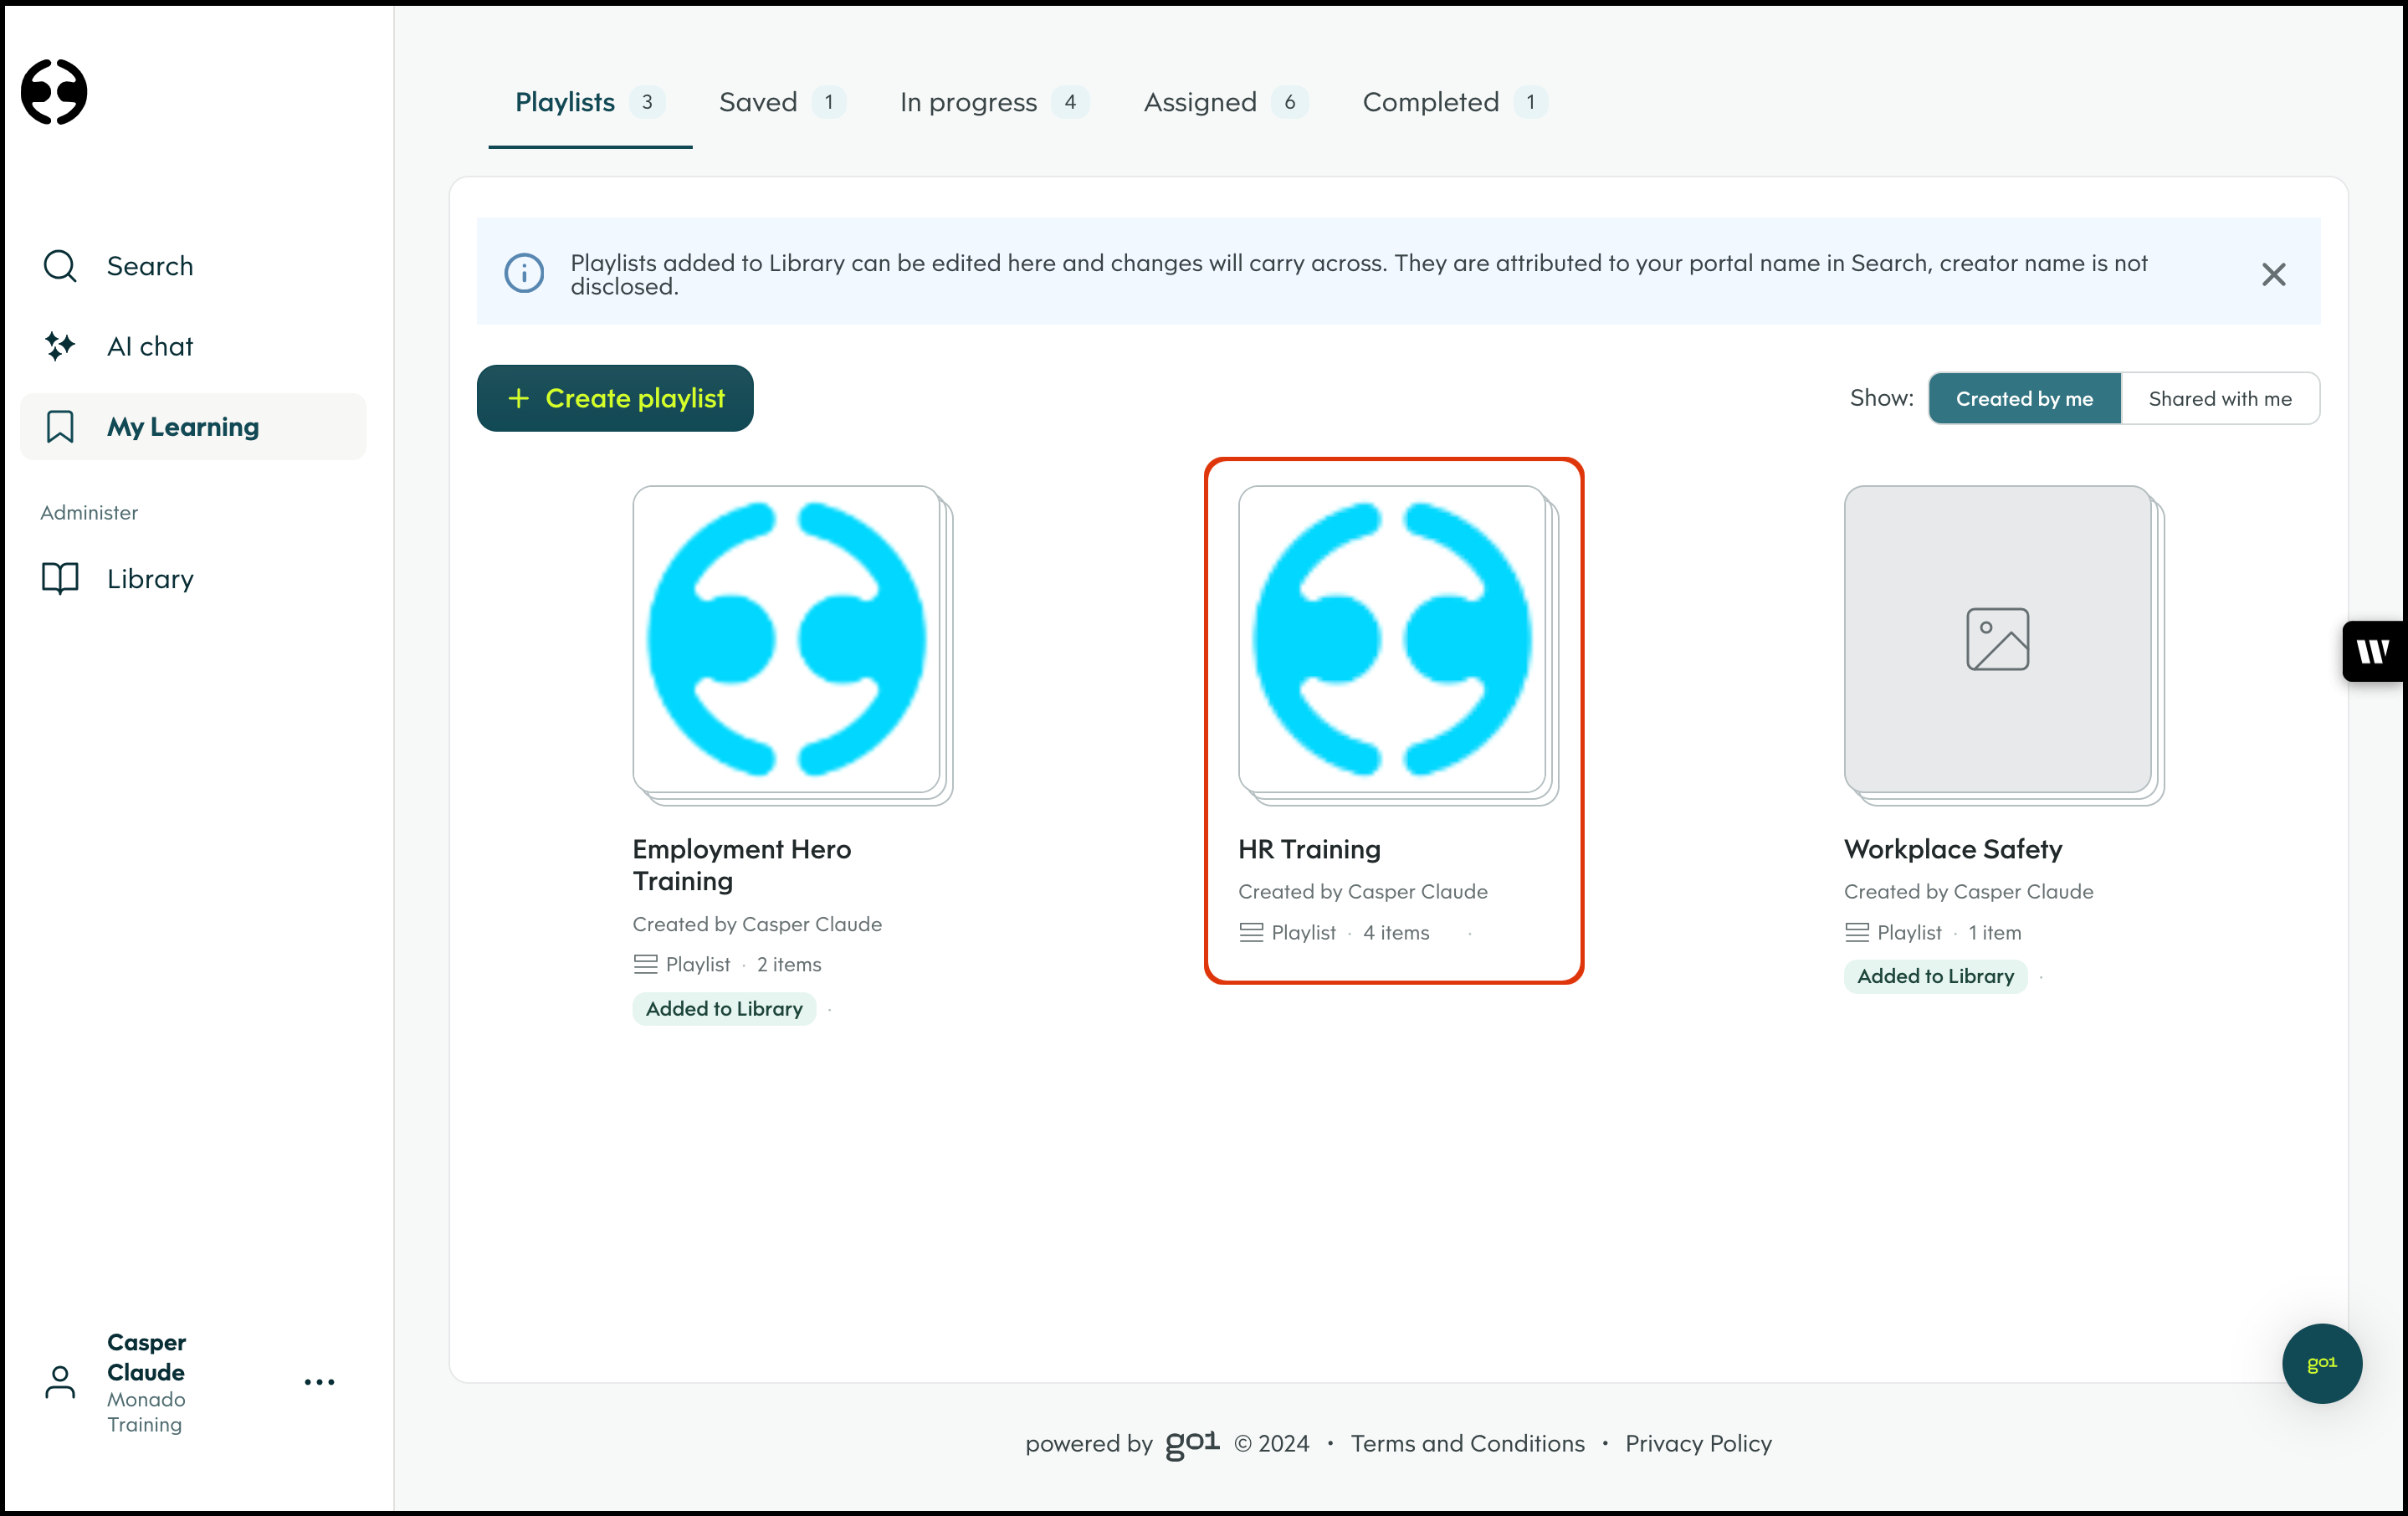Image resolution: width=2408 pixels, height=1516 pixels.
Task: Click the Create playlist button
Action: 615,398
